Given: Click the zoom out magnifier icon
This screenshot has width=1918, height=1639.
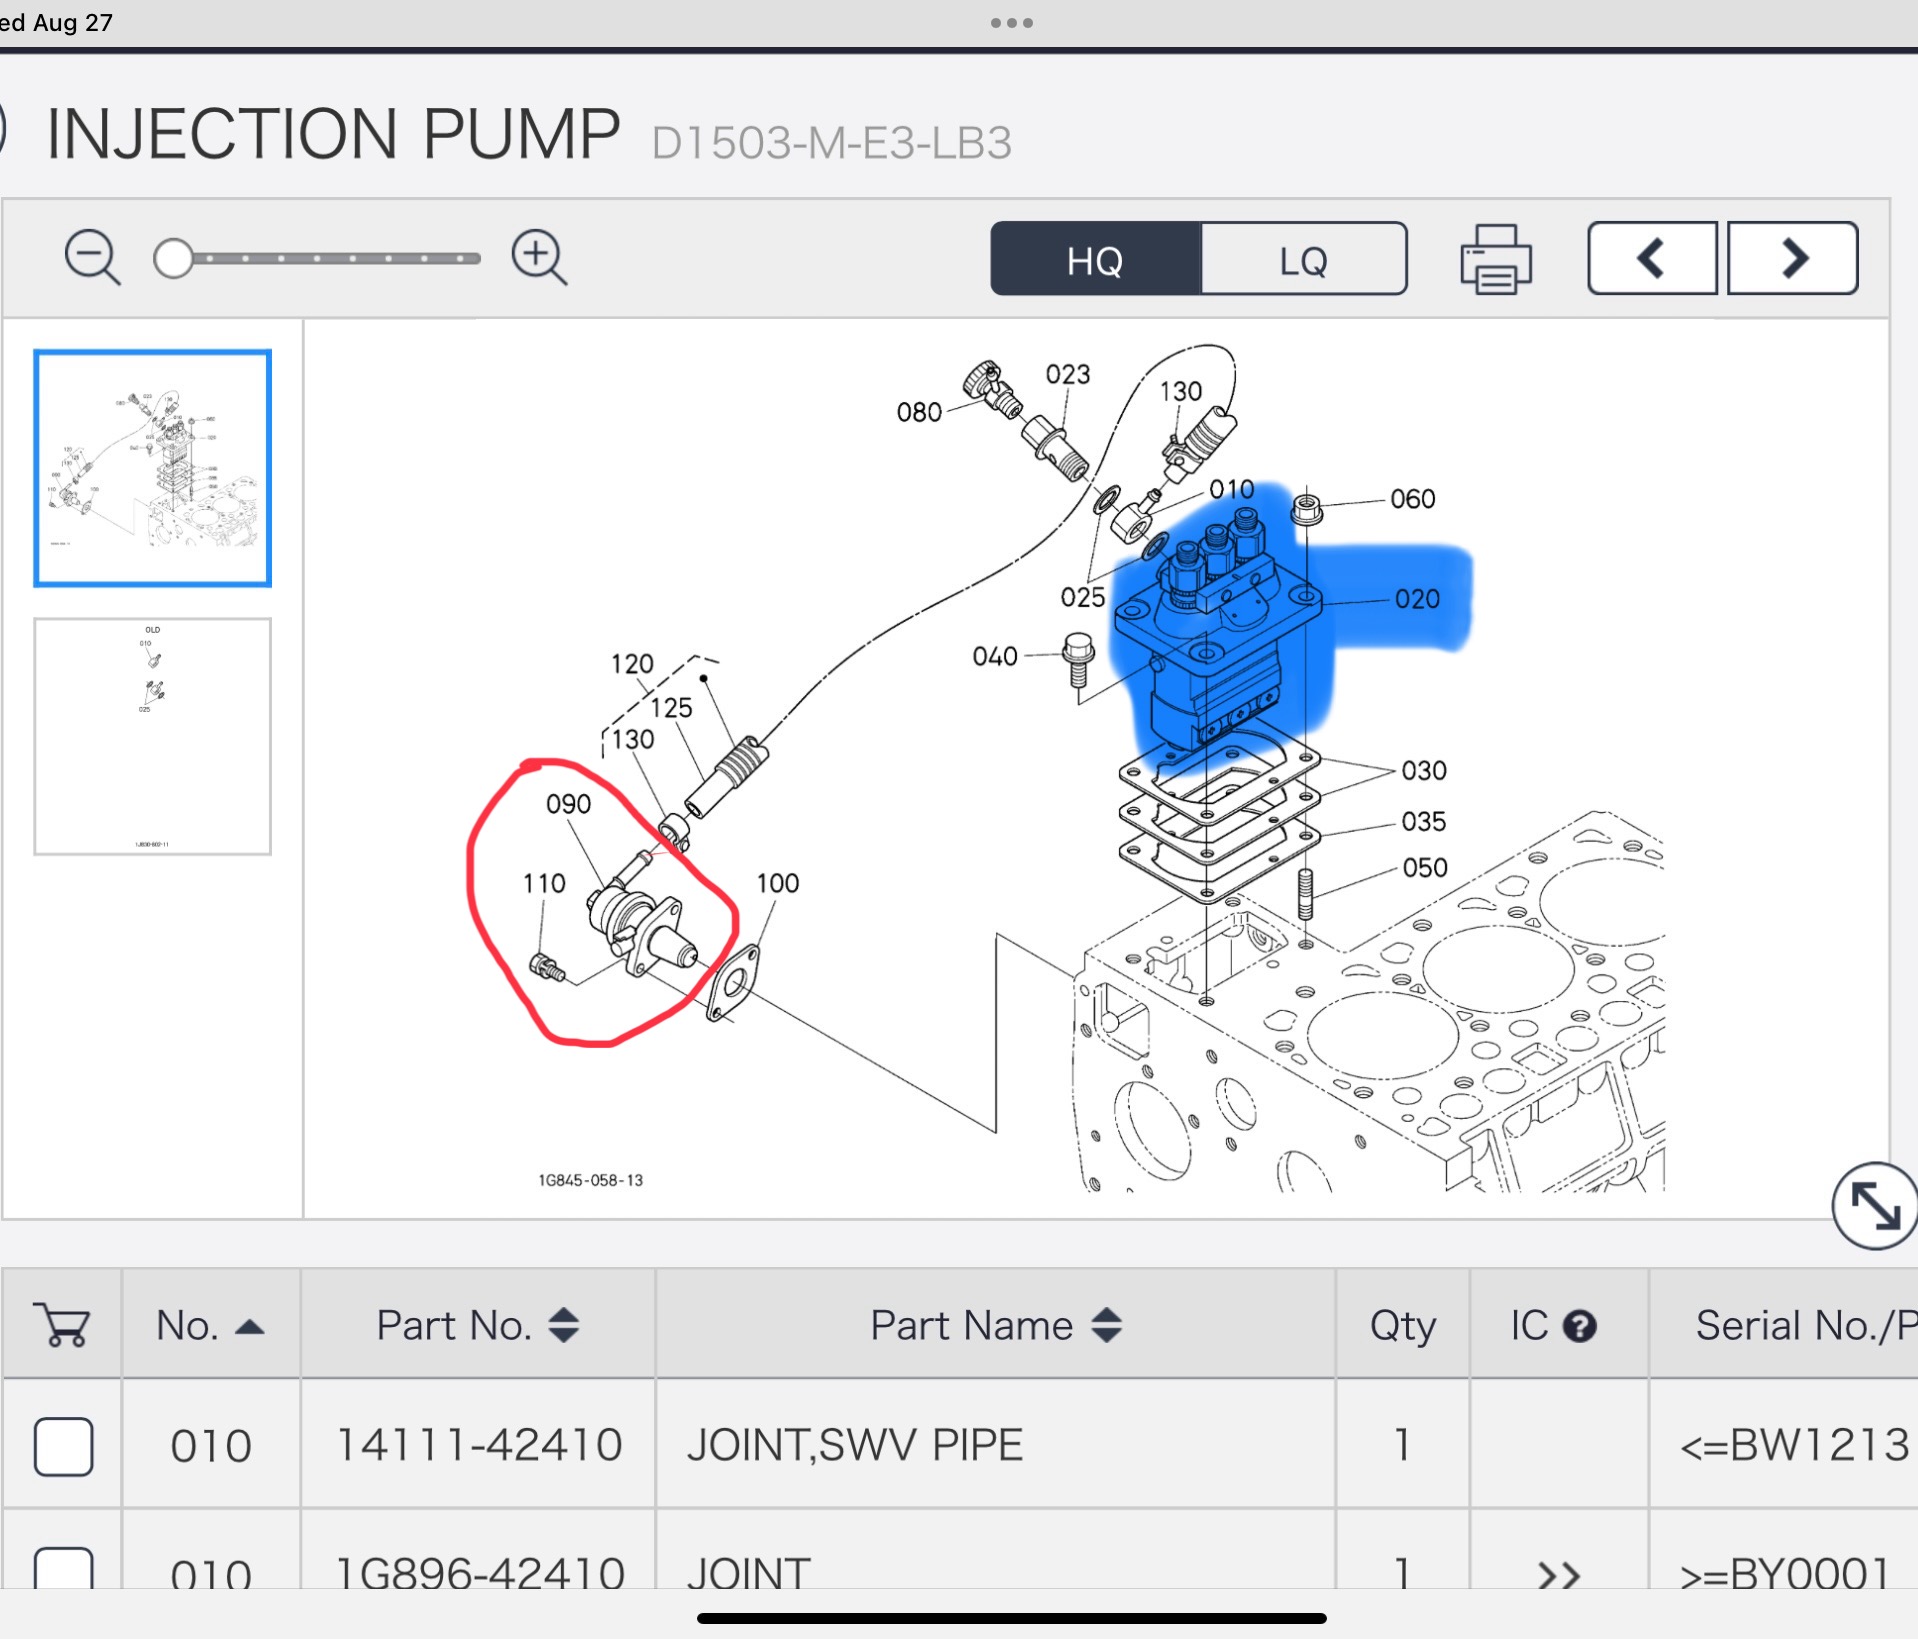Looking at the screenshot, I should [91, 258].
